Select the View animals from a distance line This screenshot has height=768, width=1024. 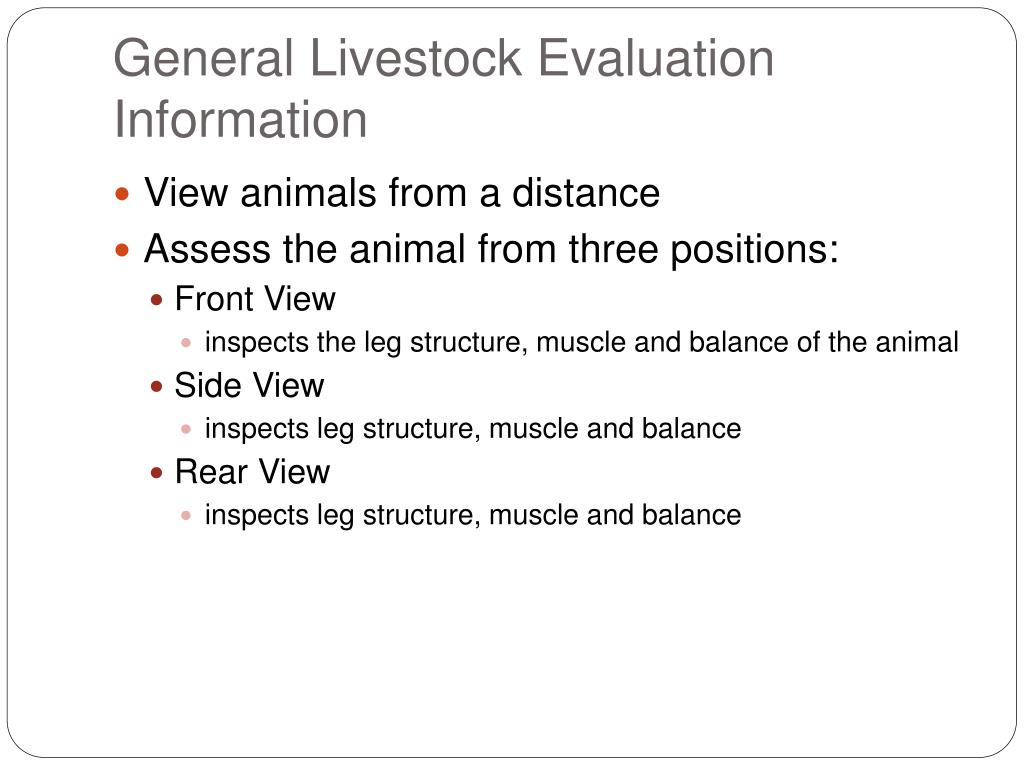(402, 193)
